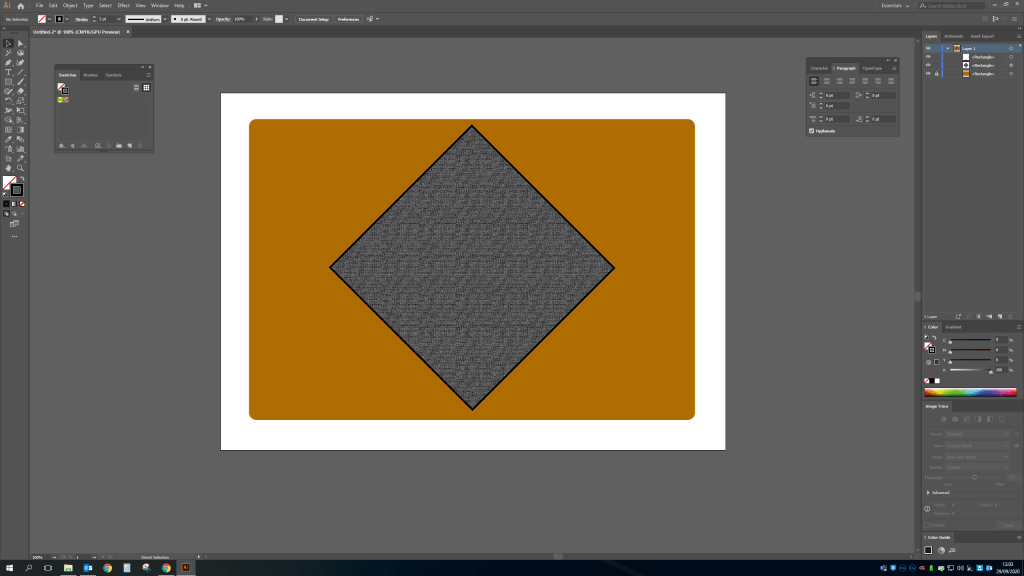Select the Zoom tool
Viewport: 1024px width, 576px height.
pyautogui.click(x=20, y=168)
